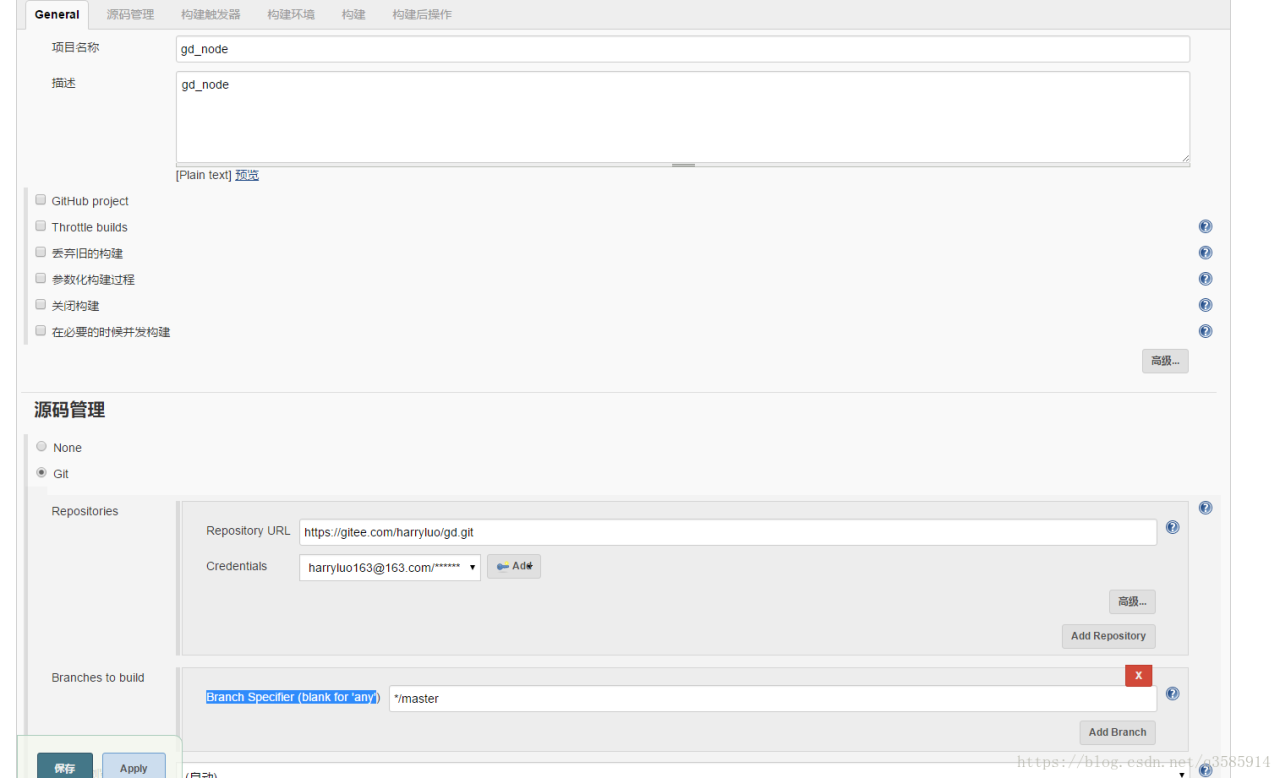
Task: Click the [Plain text] label
Action: [204, 175]
